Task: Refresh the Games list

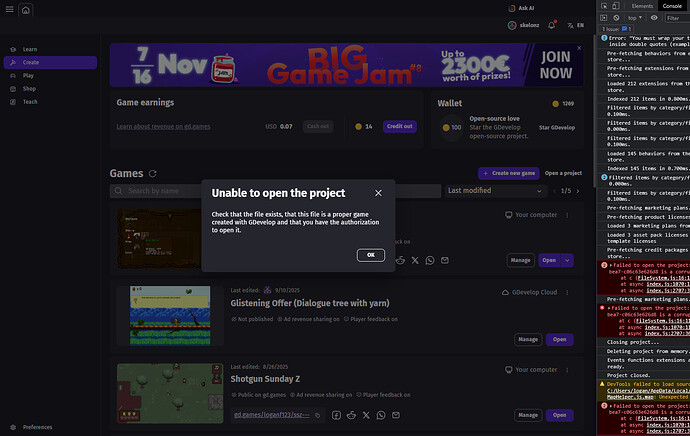Action: [153, 174]
